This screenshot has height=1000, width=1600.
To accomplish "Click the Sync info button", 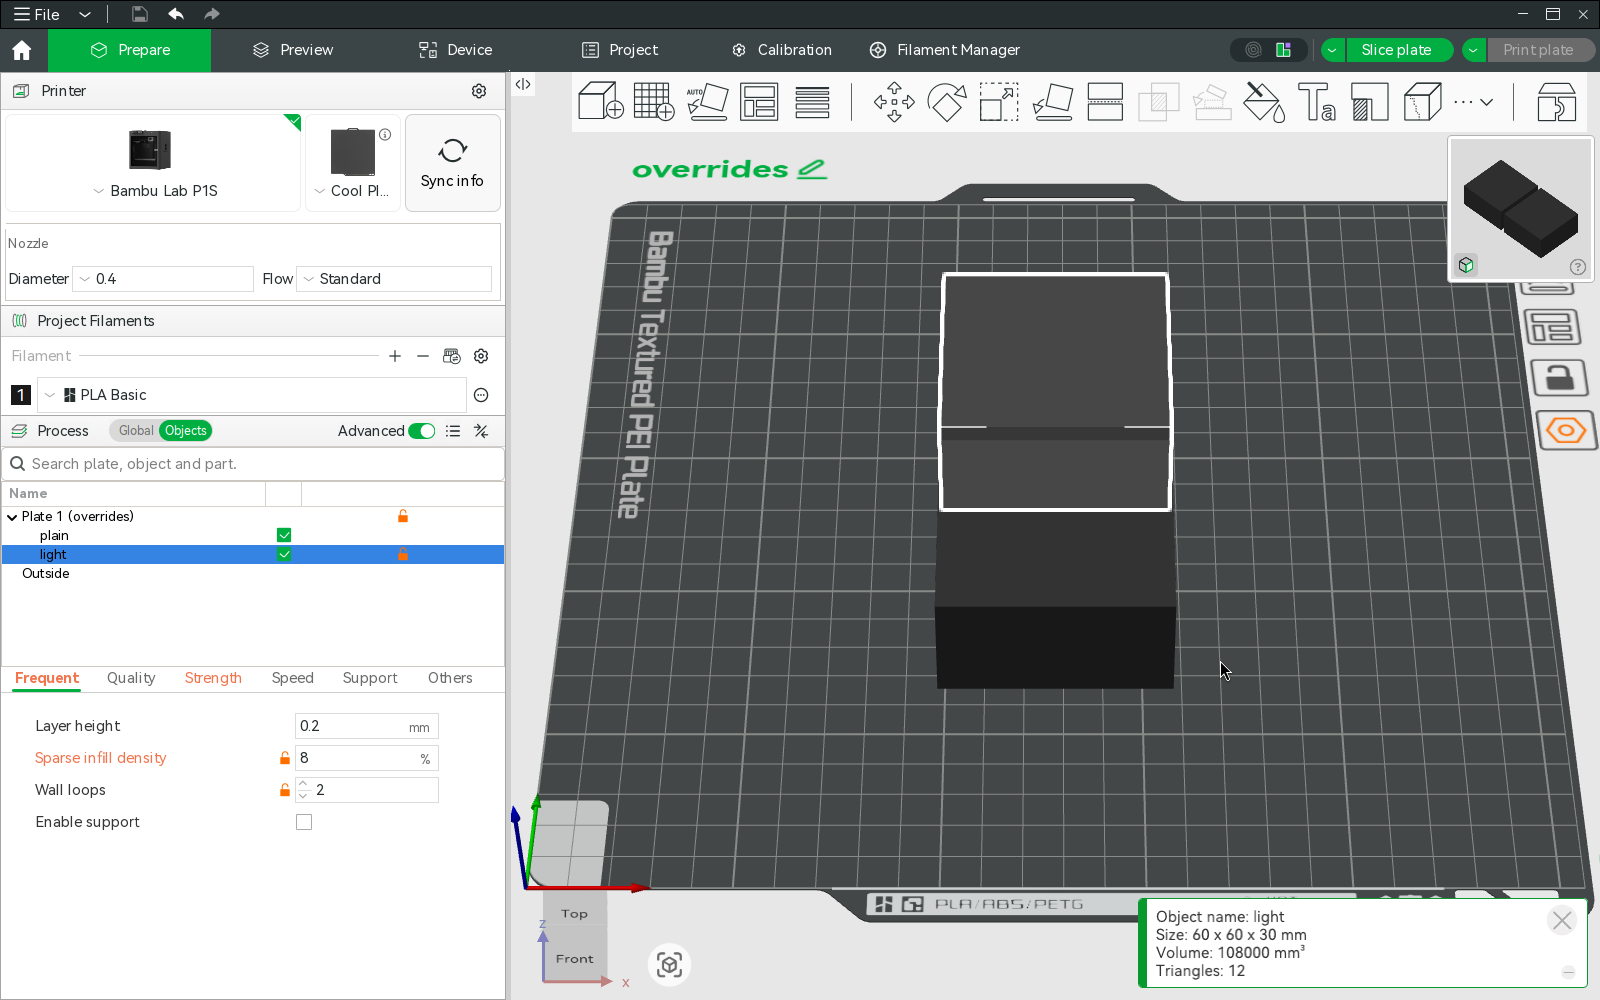I will click(x=452, y=163).
